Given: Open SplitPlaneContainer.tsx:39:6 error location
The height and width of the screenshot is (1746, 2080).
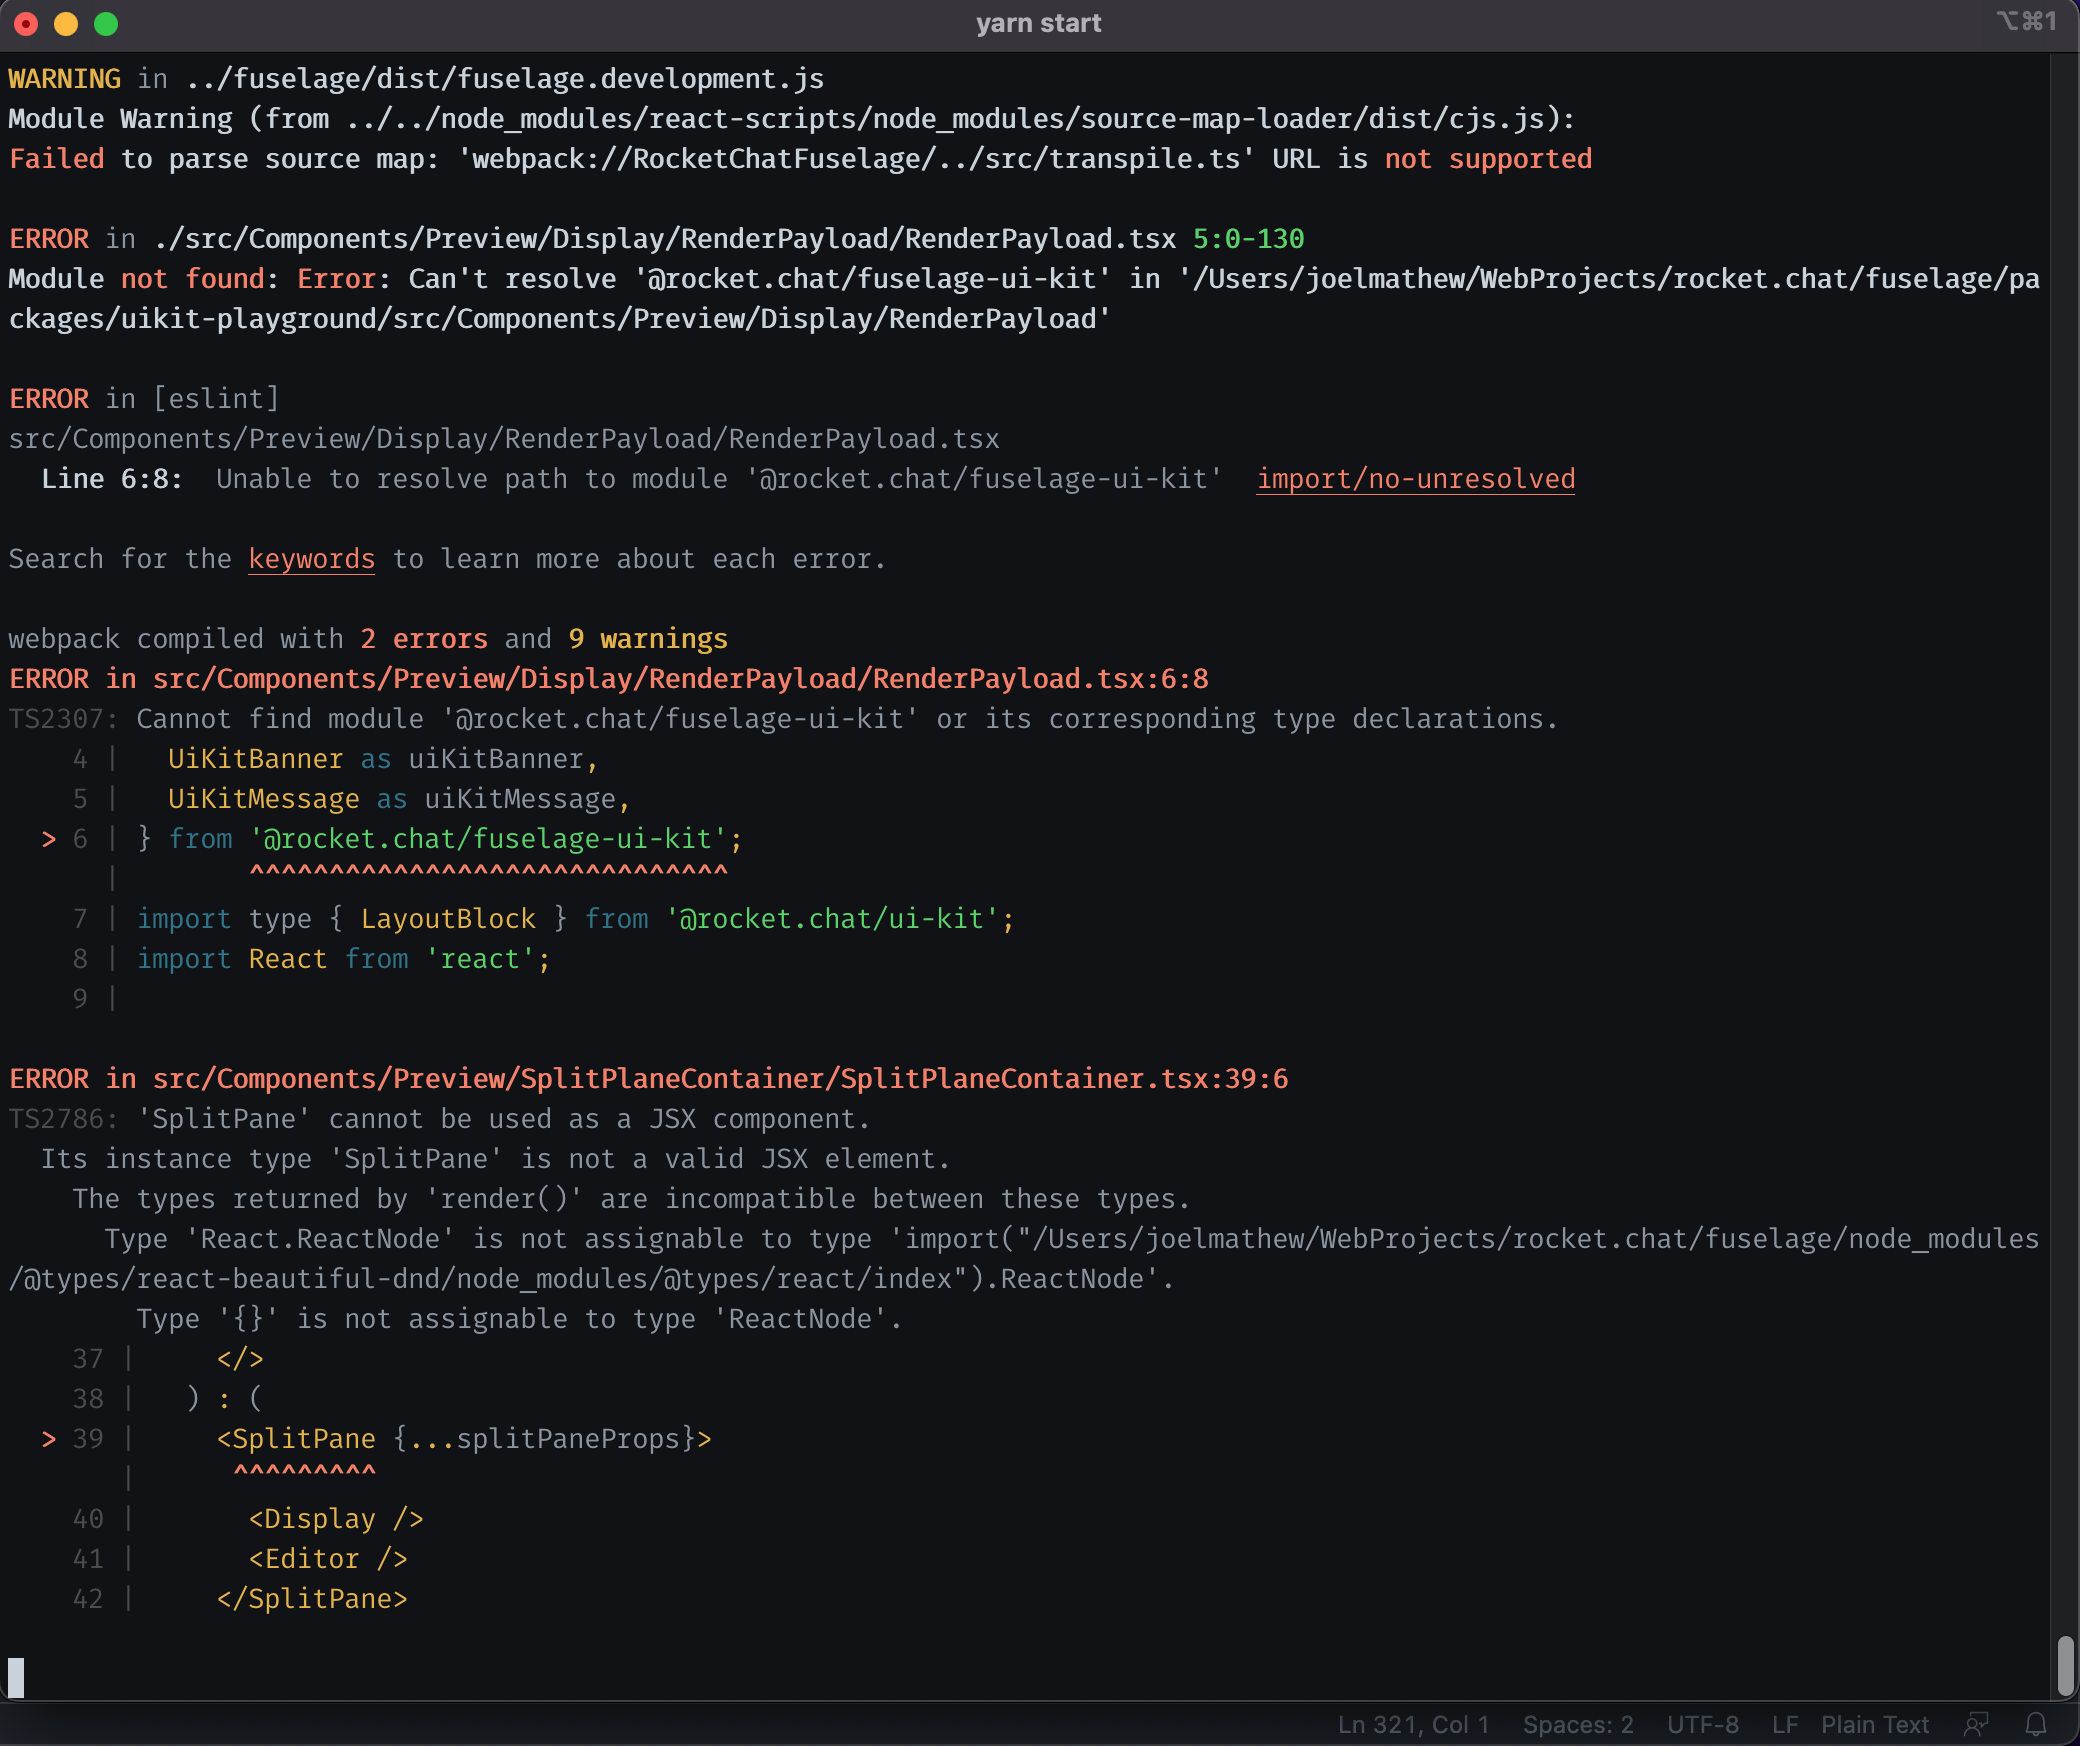Looking at the screenshot, I should pyautogui.click(x=720, y=1078).
